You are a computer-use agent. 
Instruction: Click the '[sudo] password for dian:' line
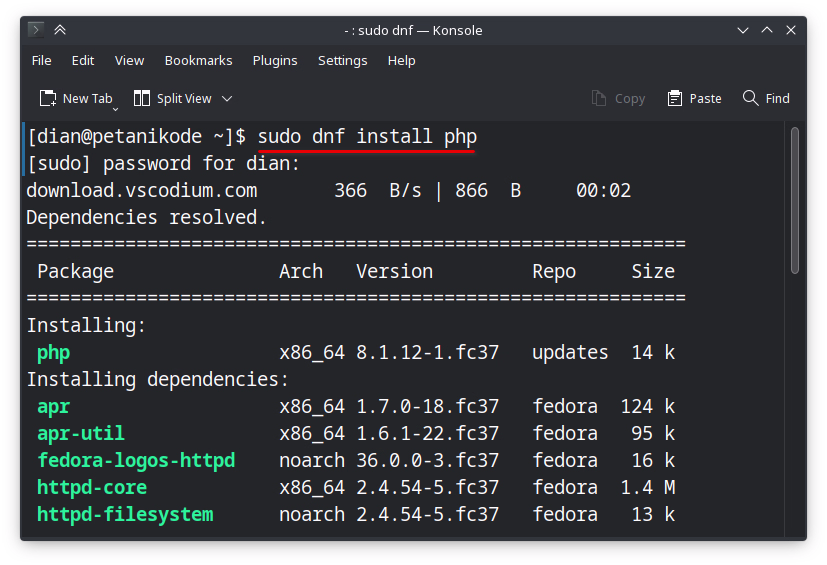(x=163, y=164)
